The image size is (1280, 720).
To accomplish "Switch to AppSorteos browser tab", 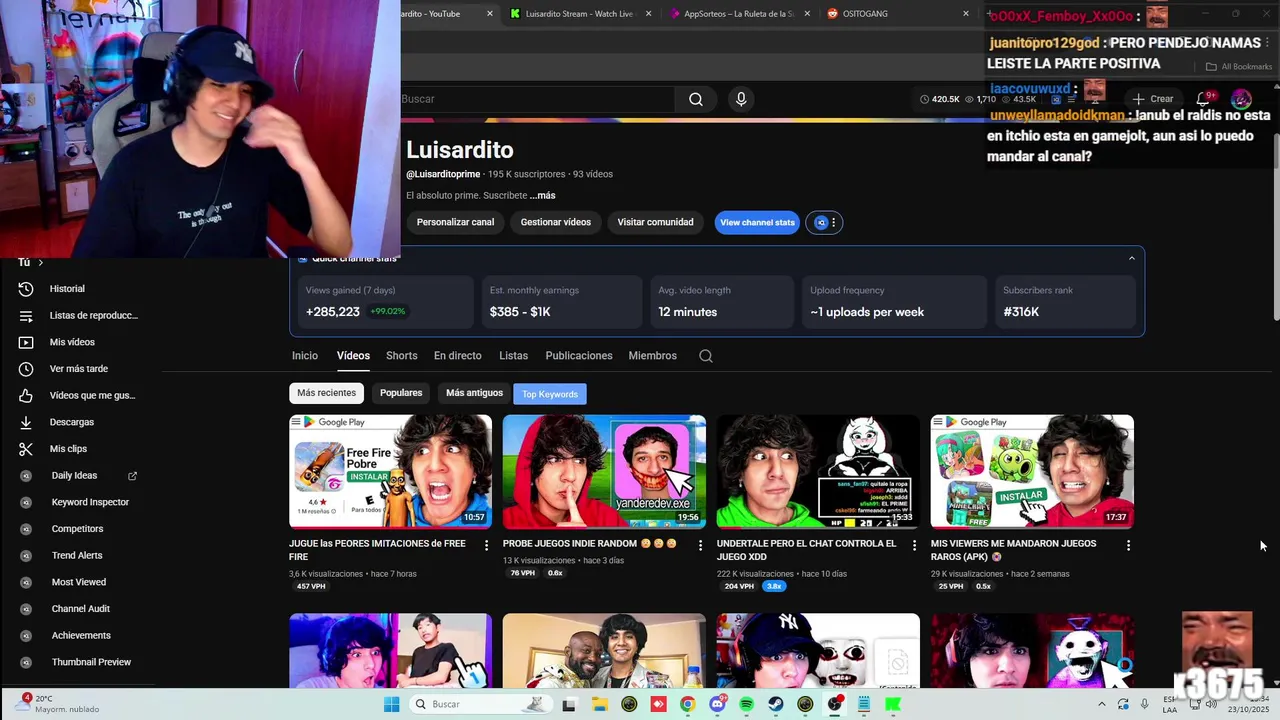I will tap(738, 14).
